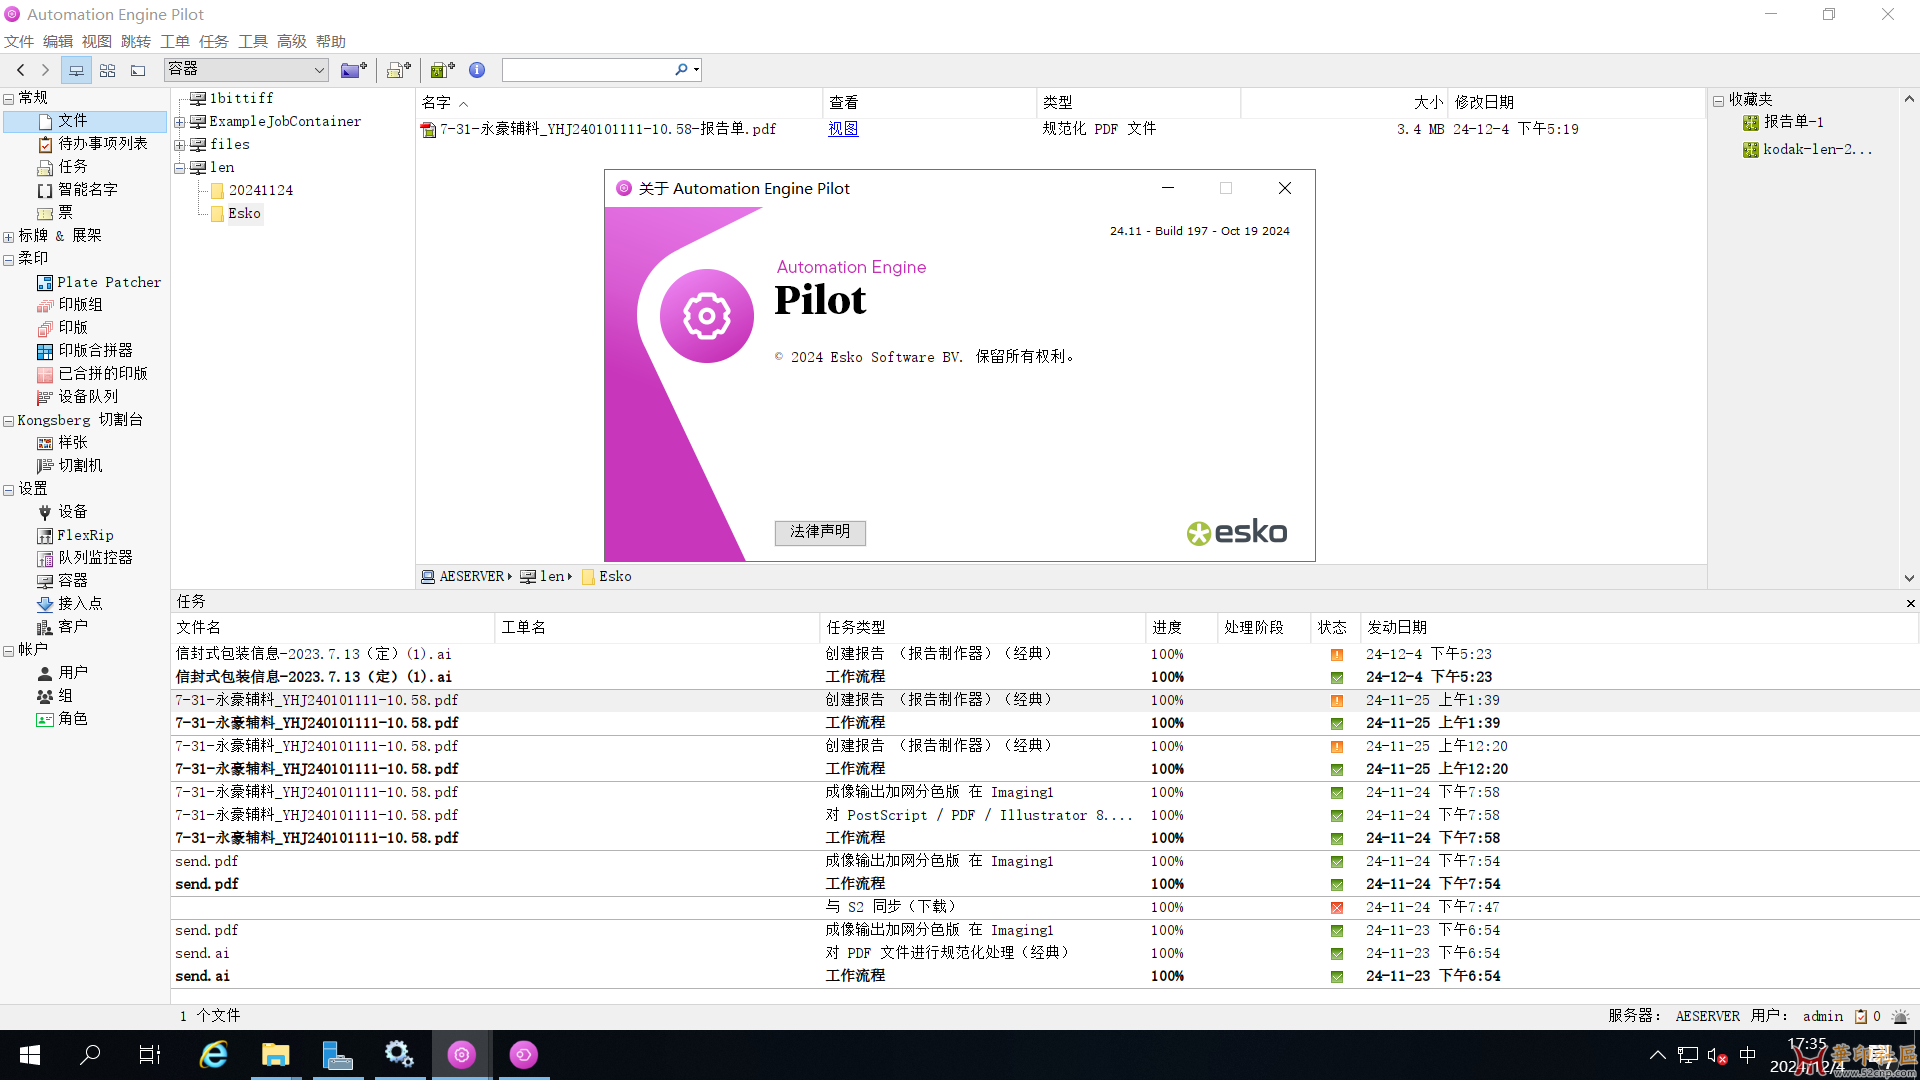The height and width of the screenshot is (1080, 1920).
Task: Select the 7-31-永豪辅料 报告单.pdf file row
Action: pos(1060,129)
